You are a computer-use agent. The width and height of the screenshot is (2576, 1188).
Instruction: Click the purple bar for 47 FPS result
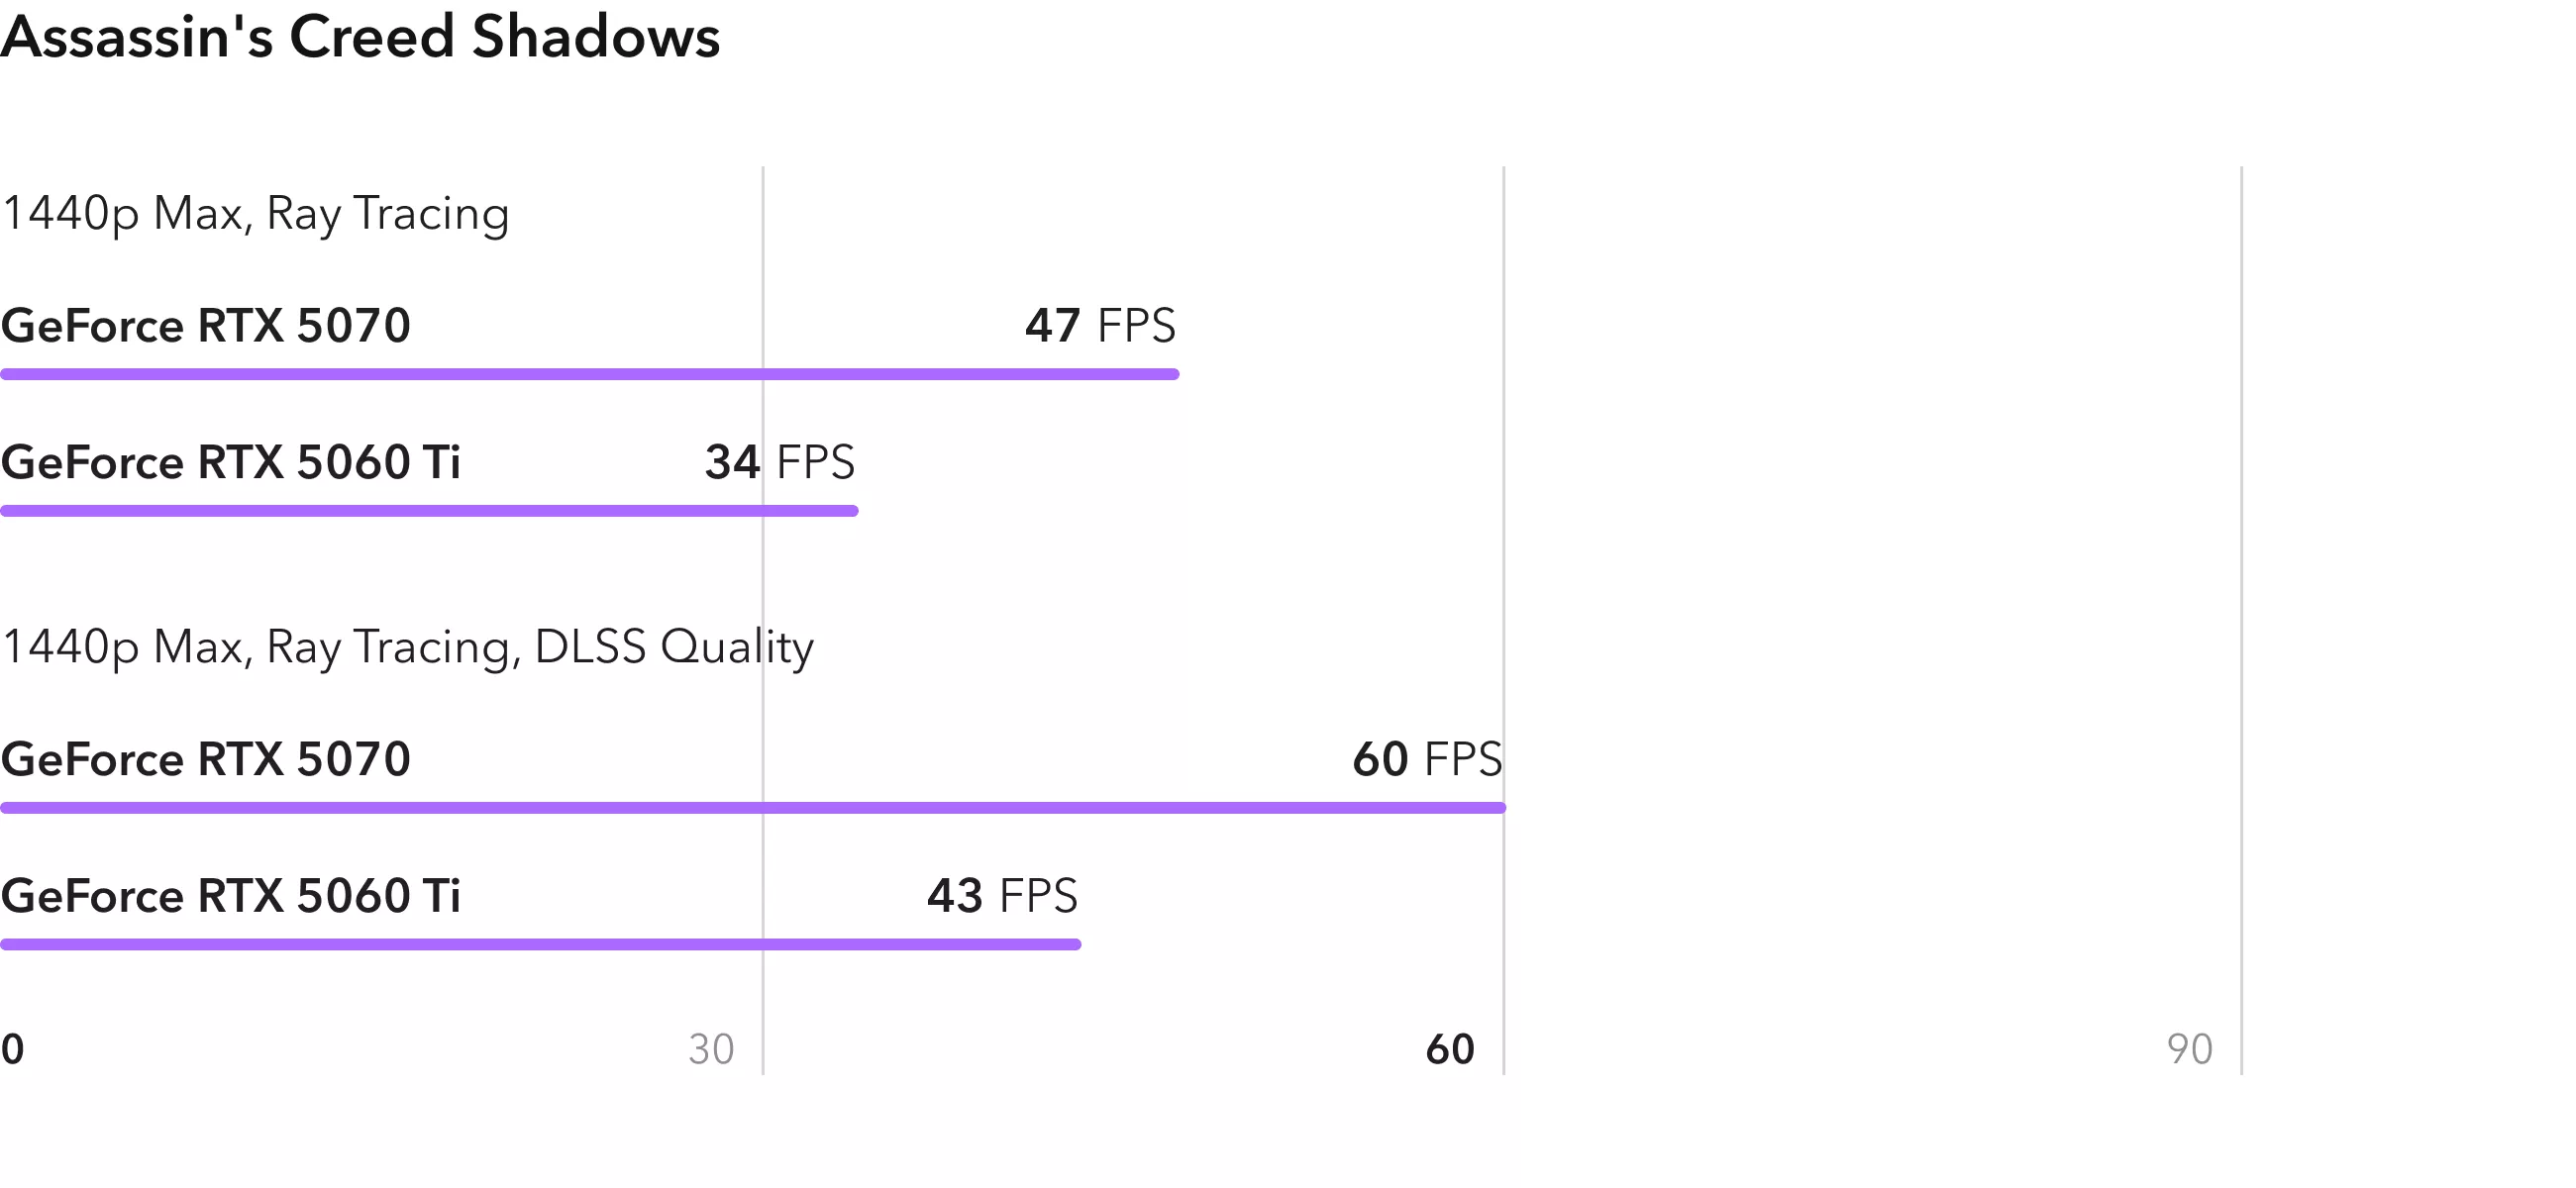(590, 374)
